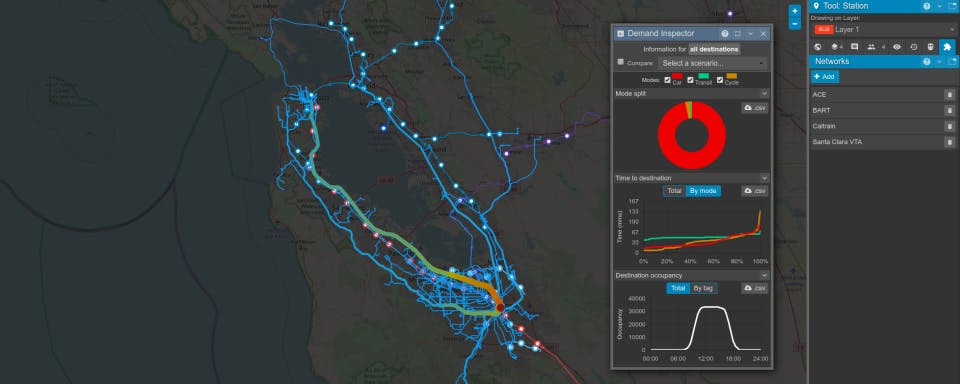Download Time to destination .csv
This screenshot has width=960, height=384.
tap(754, 191)
